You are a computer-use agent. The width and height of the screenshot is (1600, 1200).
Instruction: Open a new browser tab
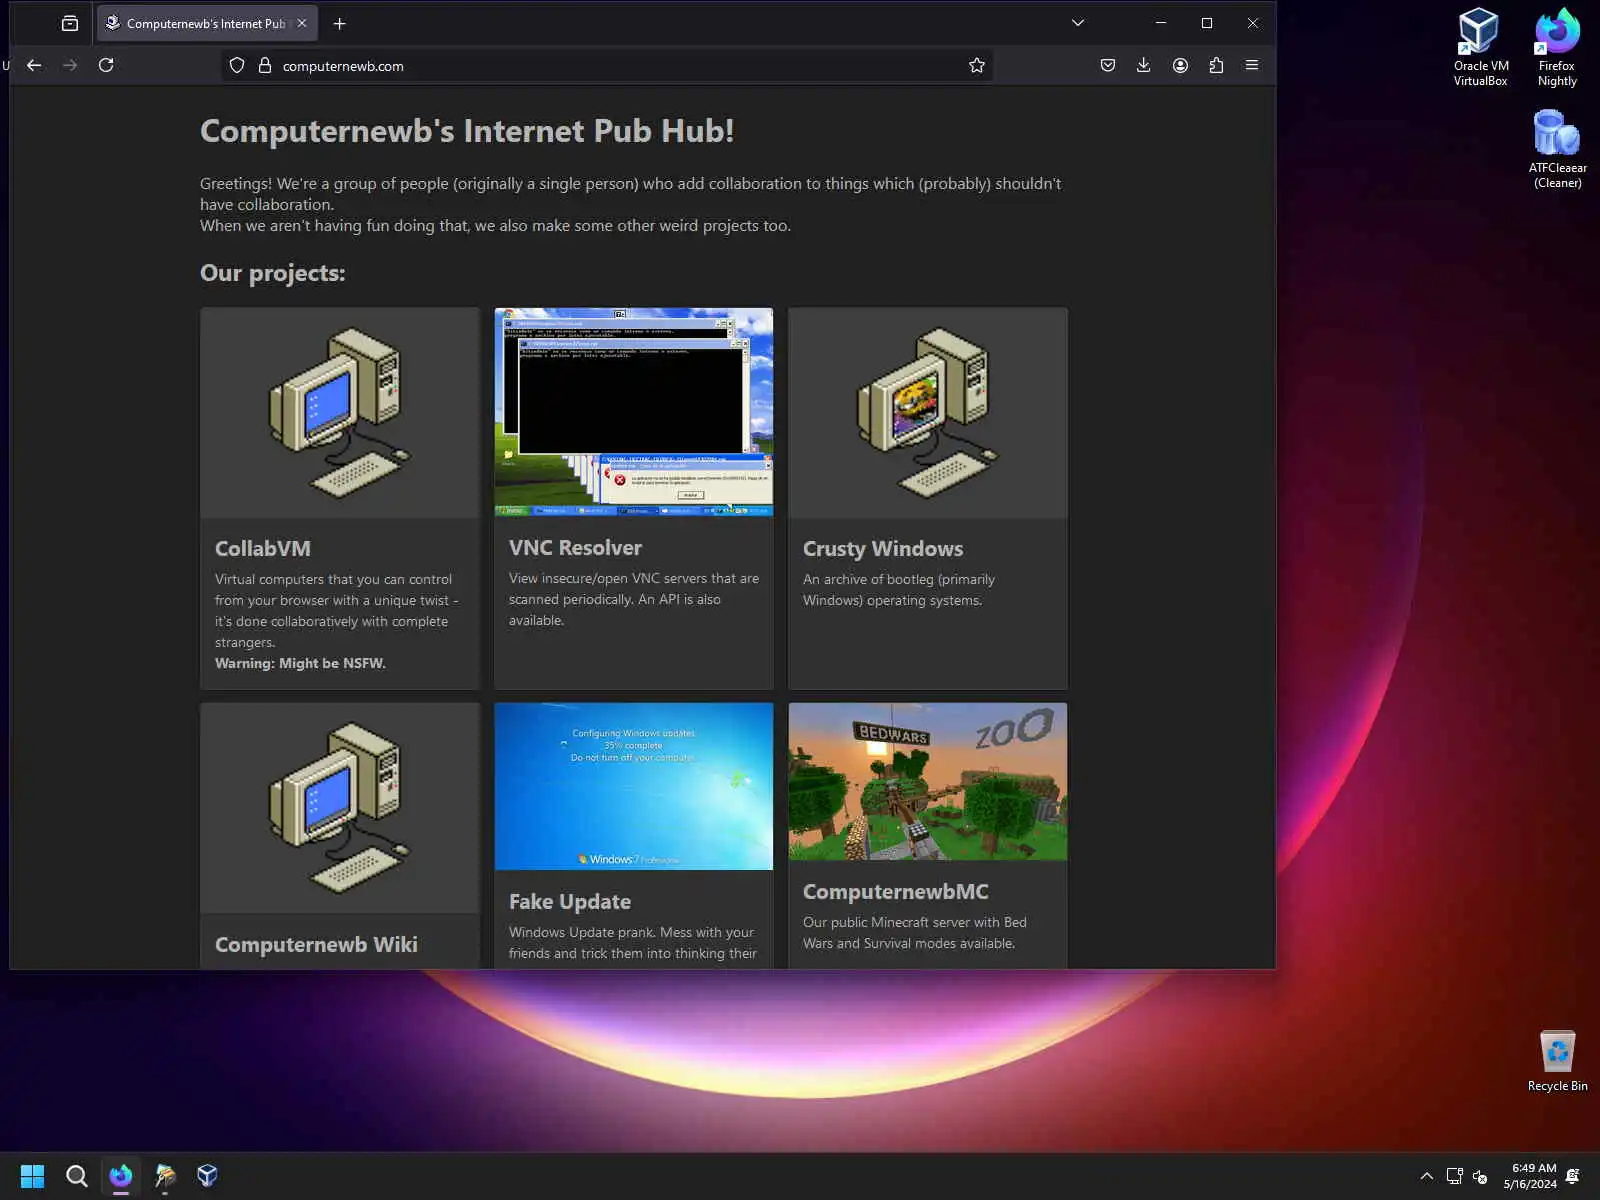coord(340,23)
